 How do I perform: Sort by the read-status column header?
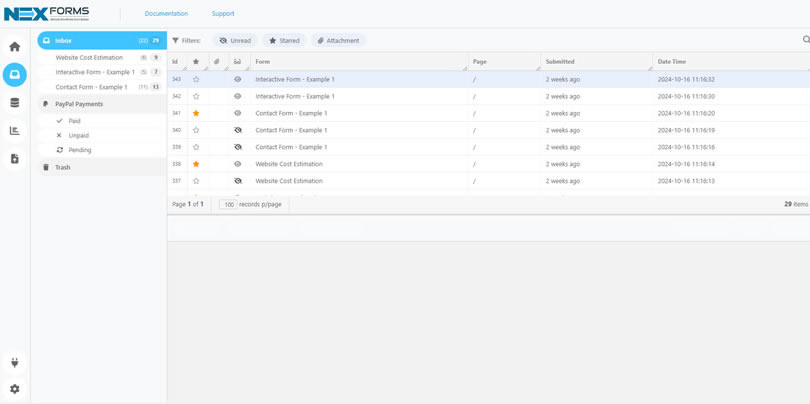[240, 61]
